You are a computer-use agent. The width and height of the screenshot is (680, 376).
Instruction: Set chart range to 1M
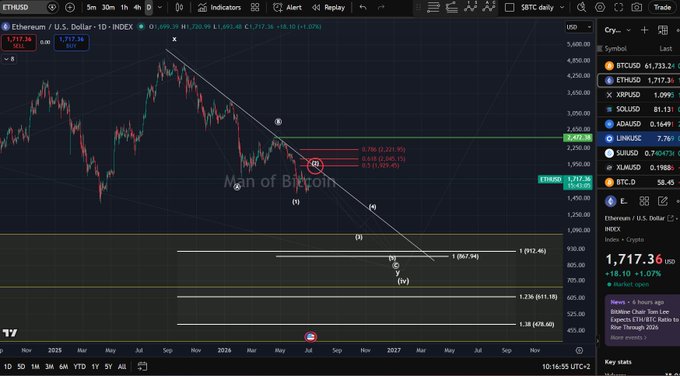(35, 367)
